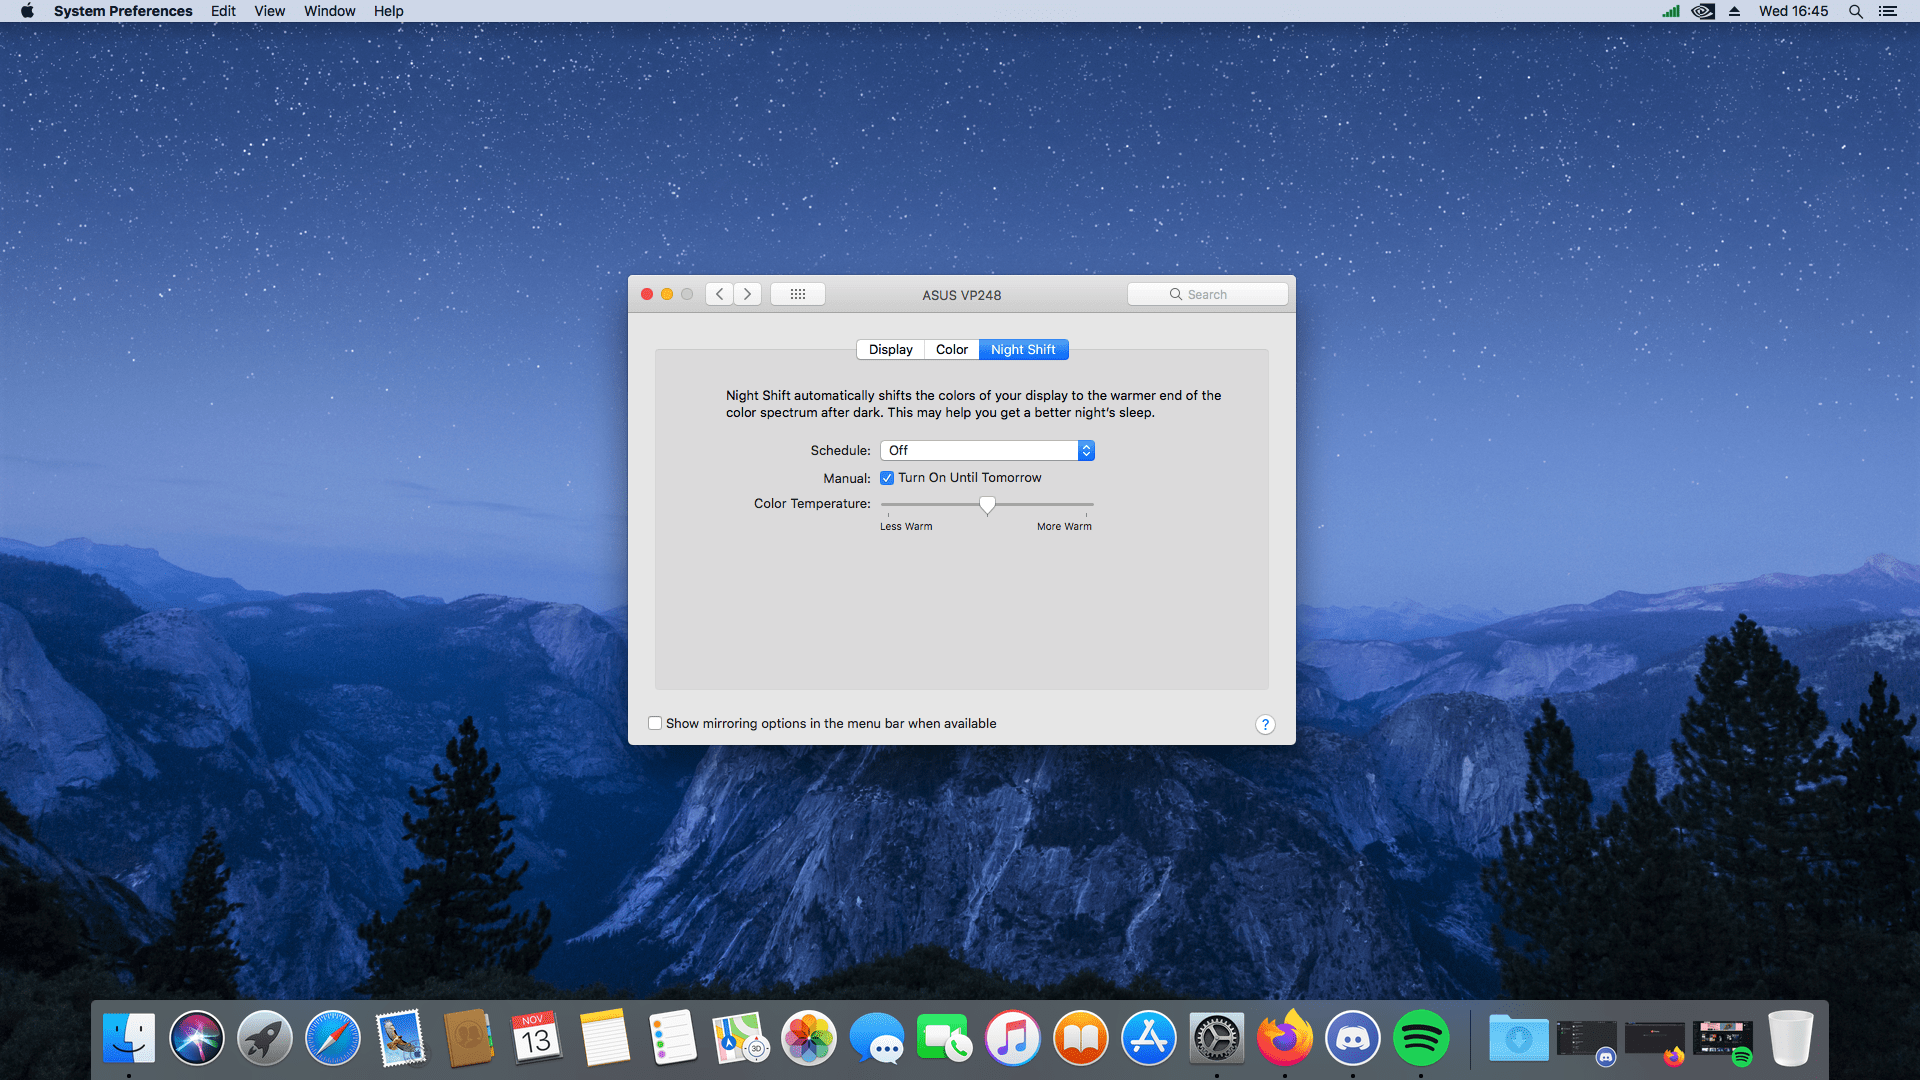Open the Downloads folder in dock
Screen dimensions: 1920x1080
1517,1038
